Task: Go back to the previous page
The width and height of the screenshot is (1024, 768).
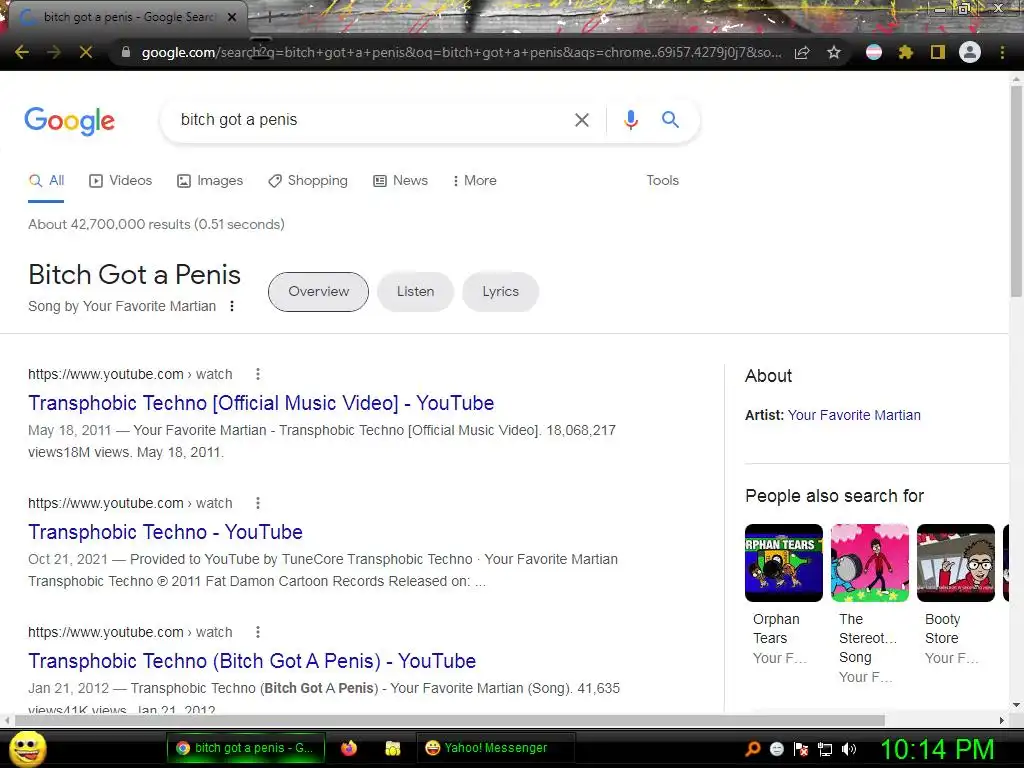Action: [22, 52]
